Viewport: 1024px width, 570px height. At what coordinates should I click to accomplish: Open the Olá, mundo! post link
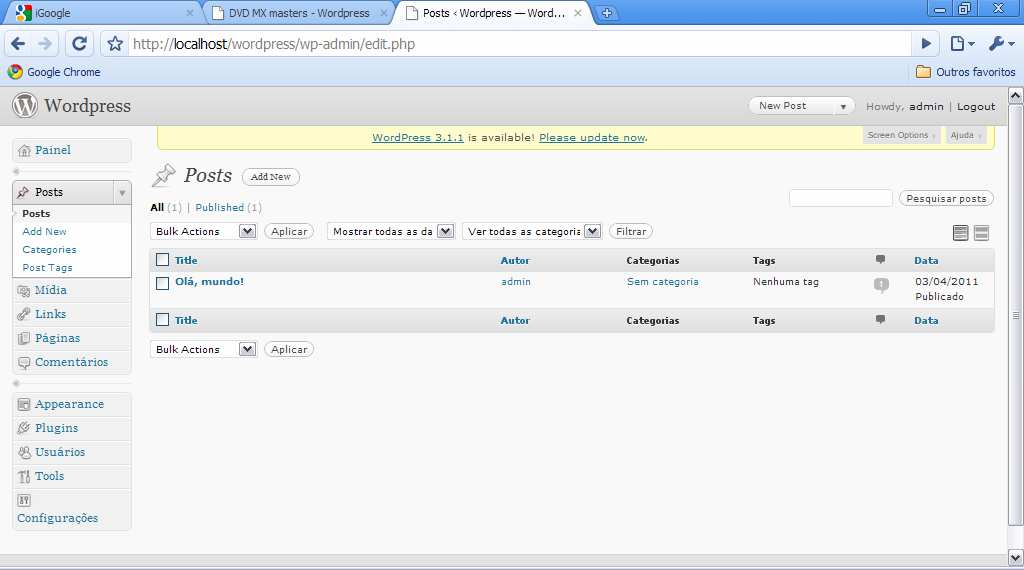[209, 281]
